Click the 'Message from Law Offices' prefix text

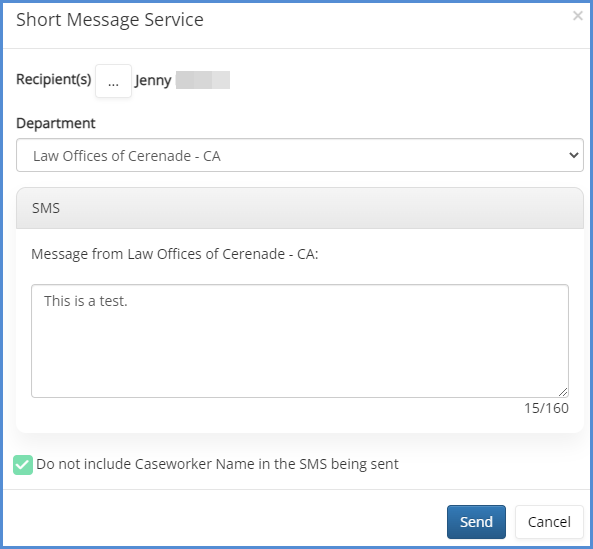point(175,254)
